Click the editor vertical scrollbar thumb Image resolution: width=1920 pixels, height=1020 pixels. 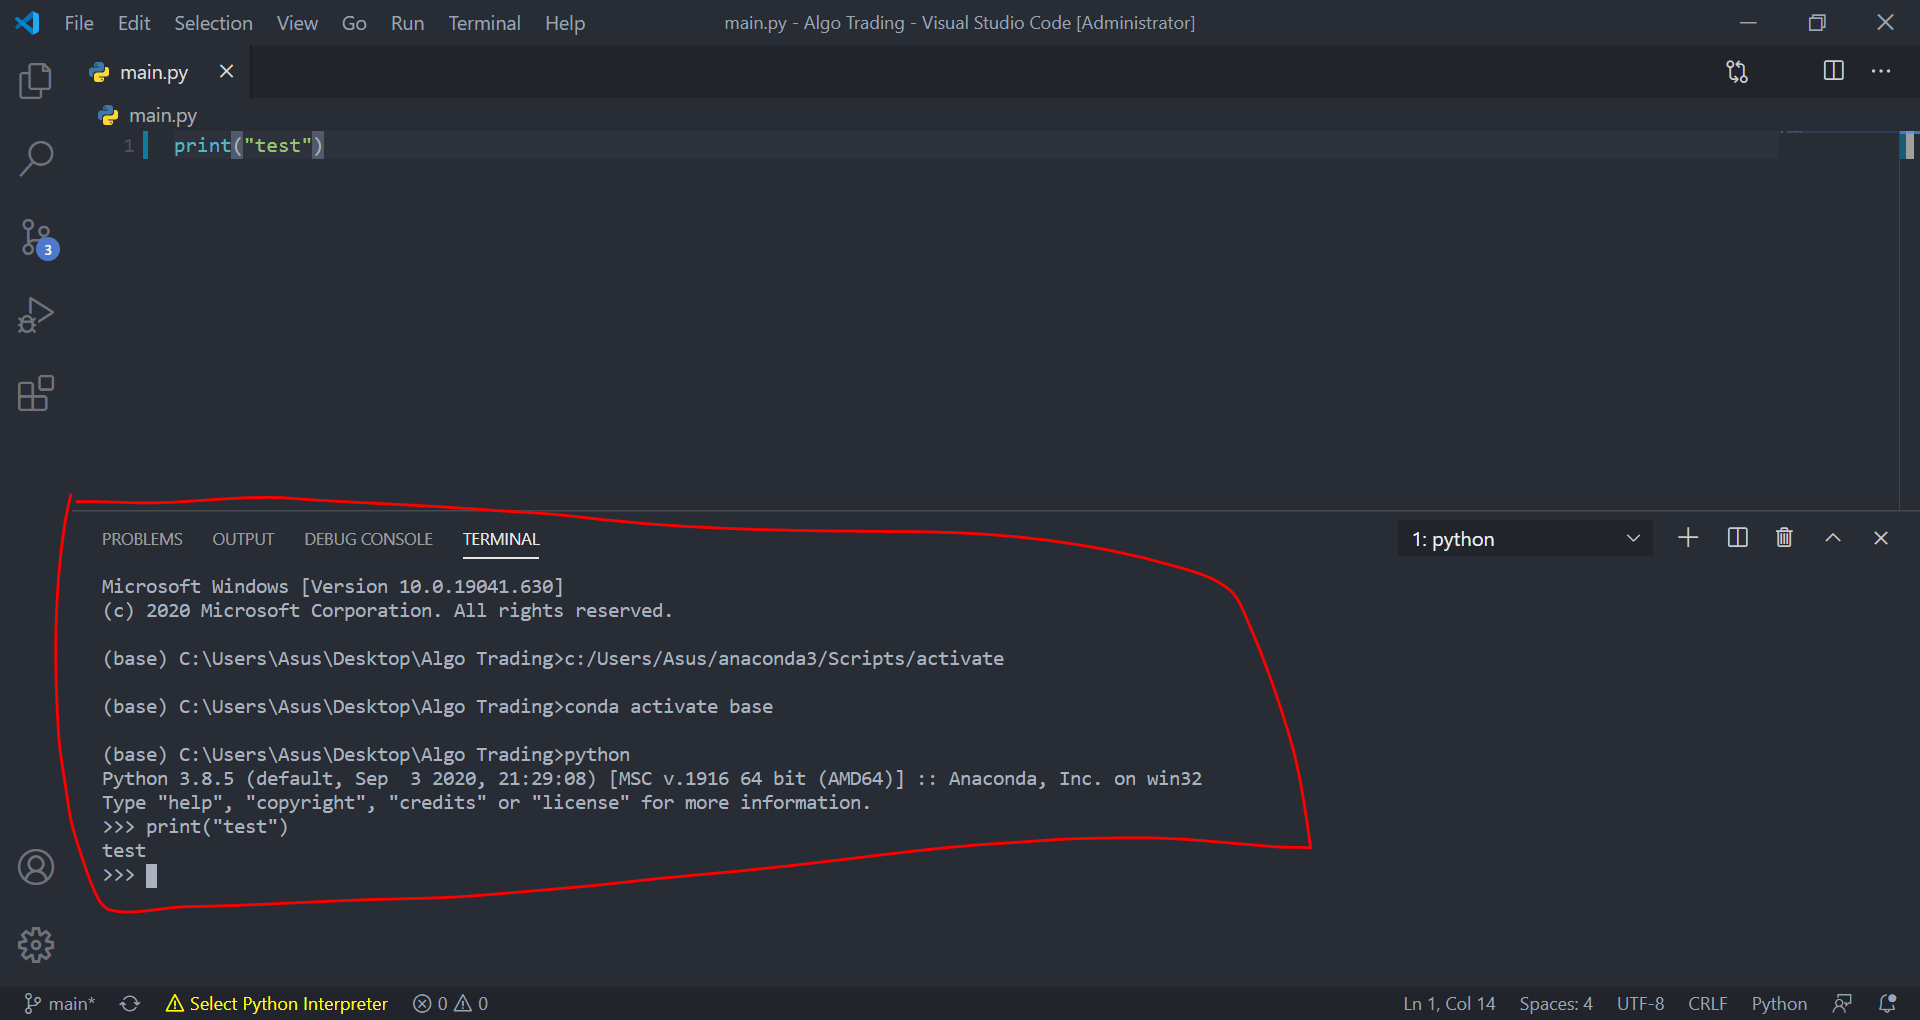point(1908,146)
